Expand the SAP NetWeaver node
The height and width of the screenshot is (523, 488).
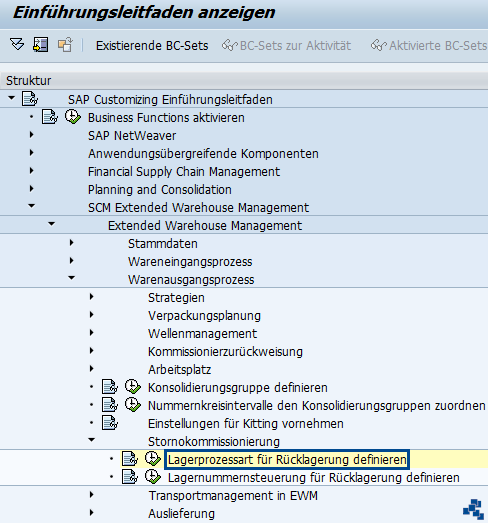31,135
